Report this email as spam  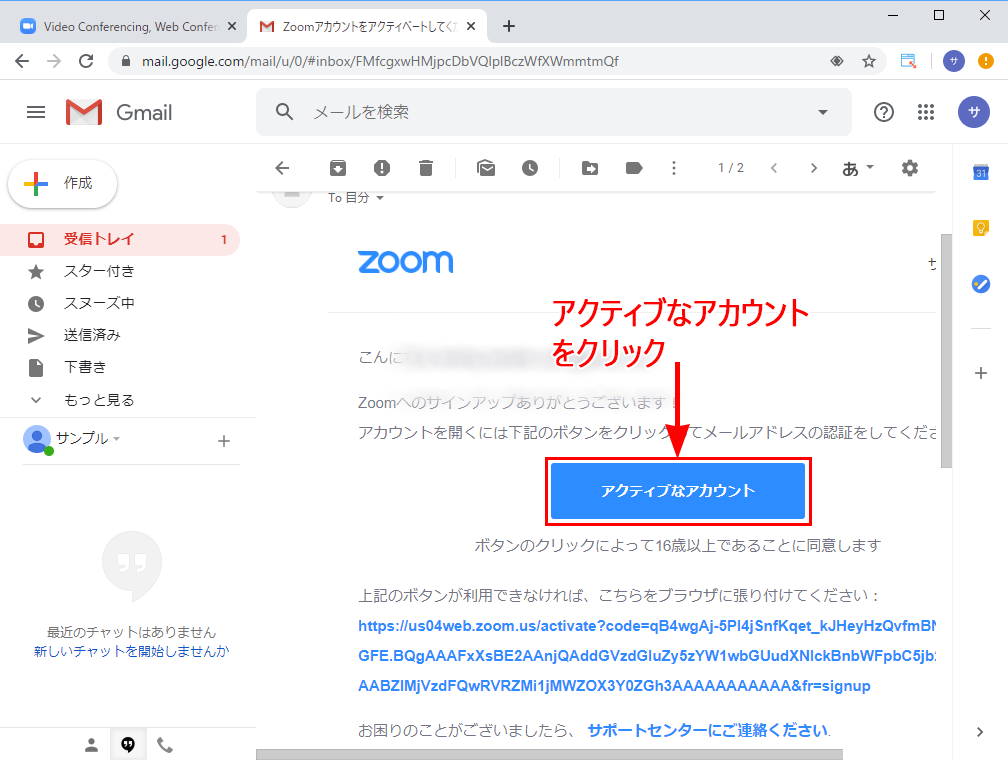click(382, 168)
